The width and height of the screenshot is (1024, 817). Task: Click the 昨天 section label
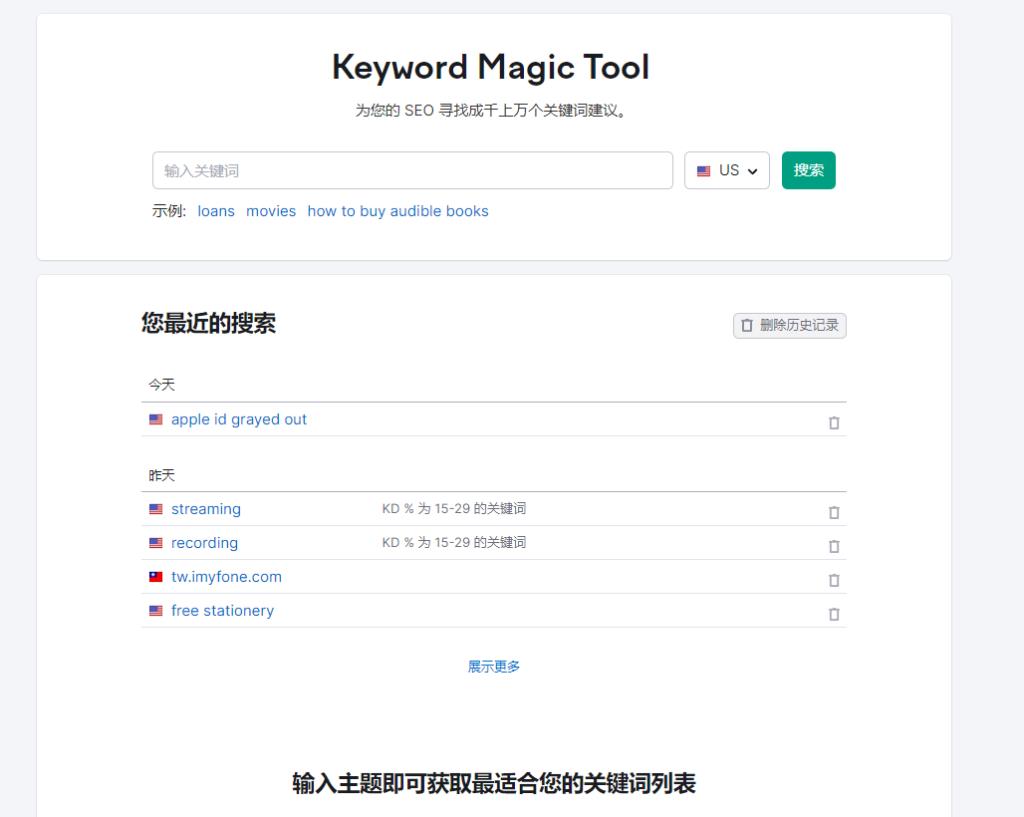point(161,475)
